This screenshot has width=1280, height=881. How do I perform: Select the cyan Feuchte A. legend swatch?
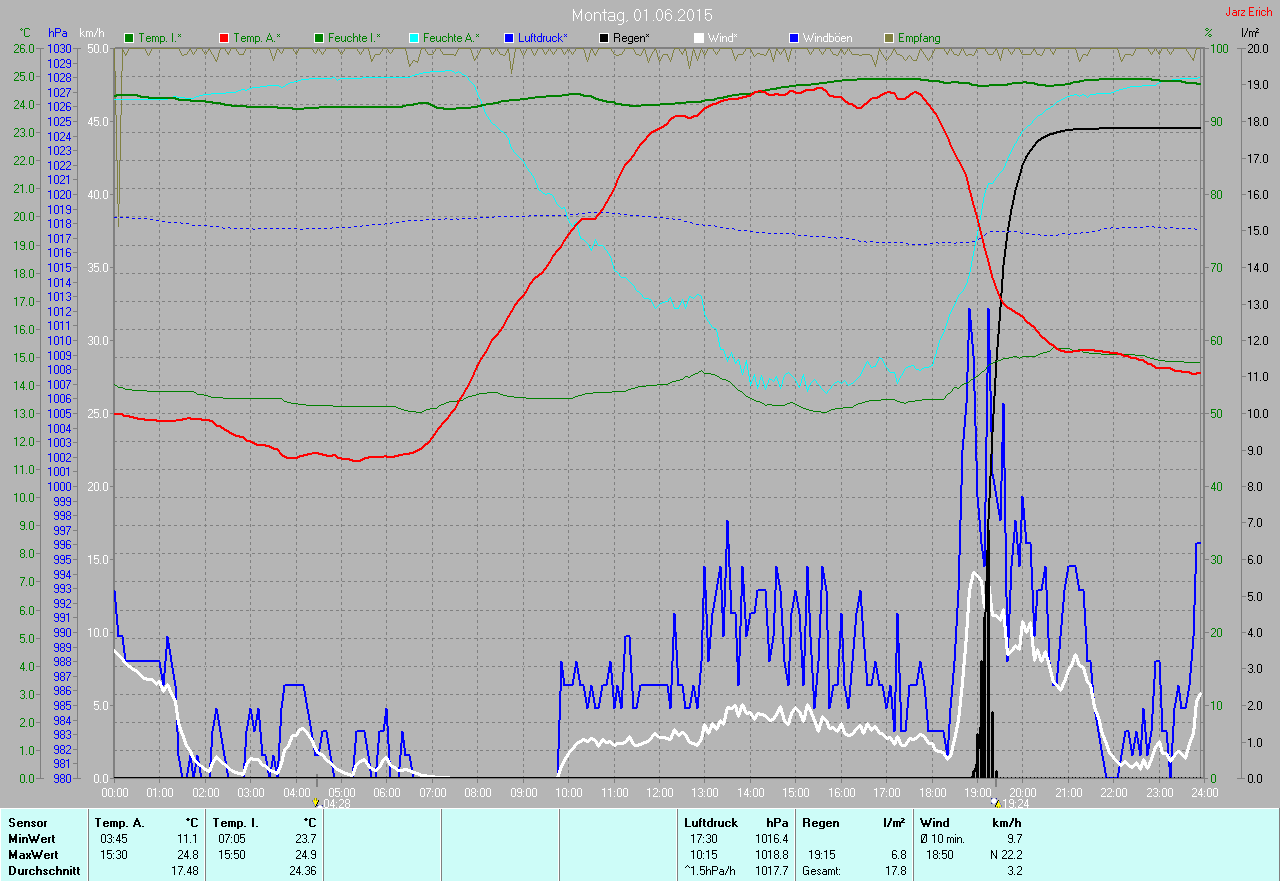(x=414, y=38)
